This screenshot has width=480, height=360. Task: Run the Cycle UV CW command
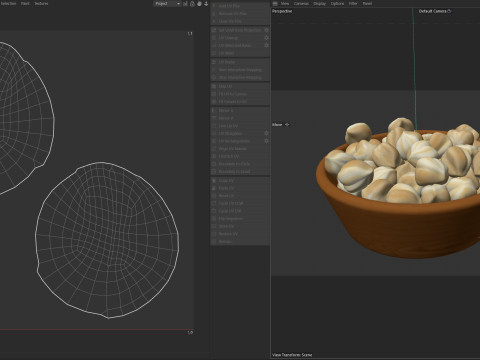pos(240,211)
